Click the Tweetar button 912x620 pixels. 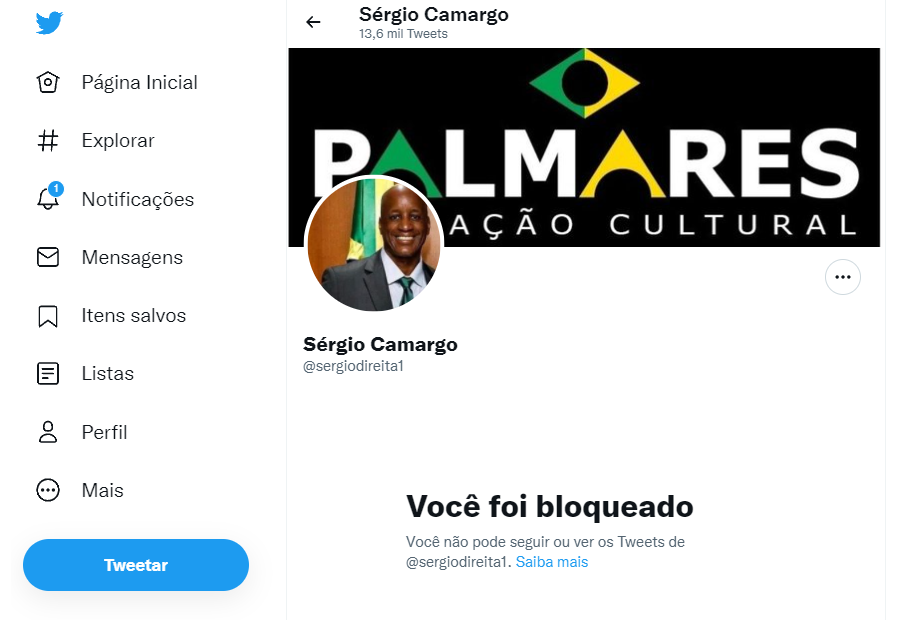click(136, 565)
